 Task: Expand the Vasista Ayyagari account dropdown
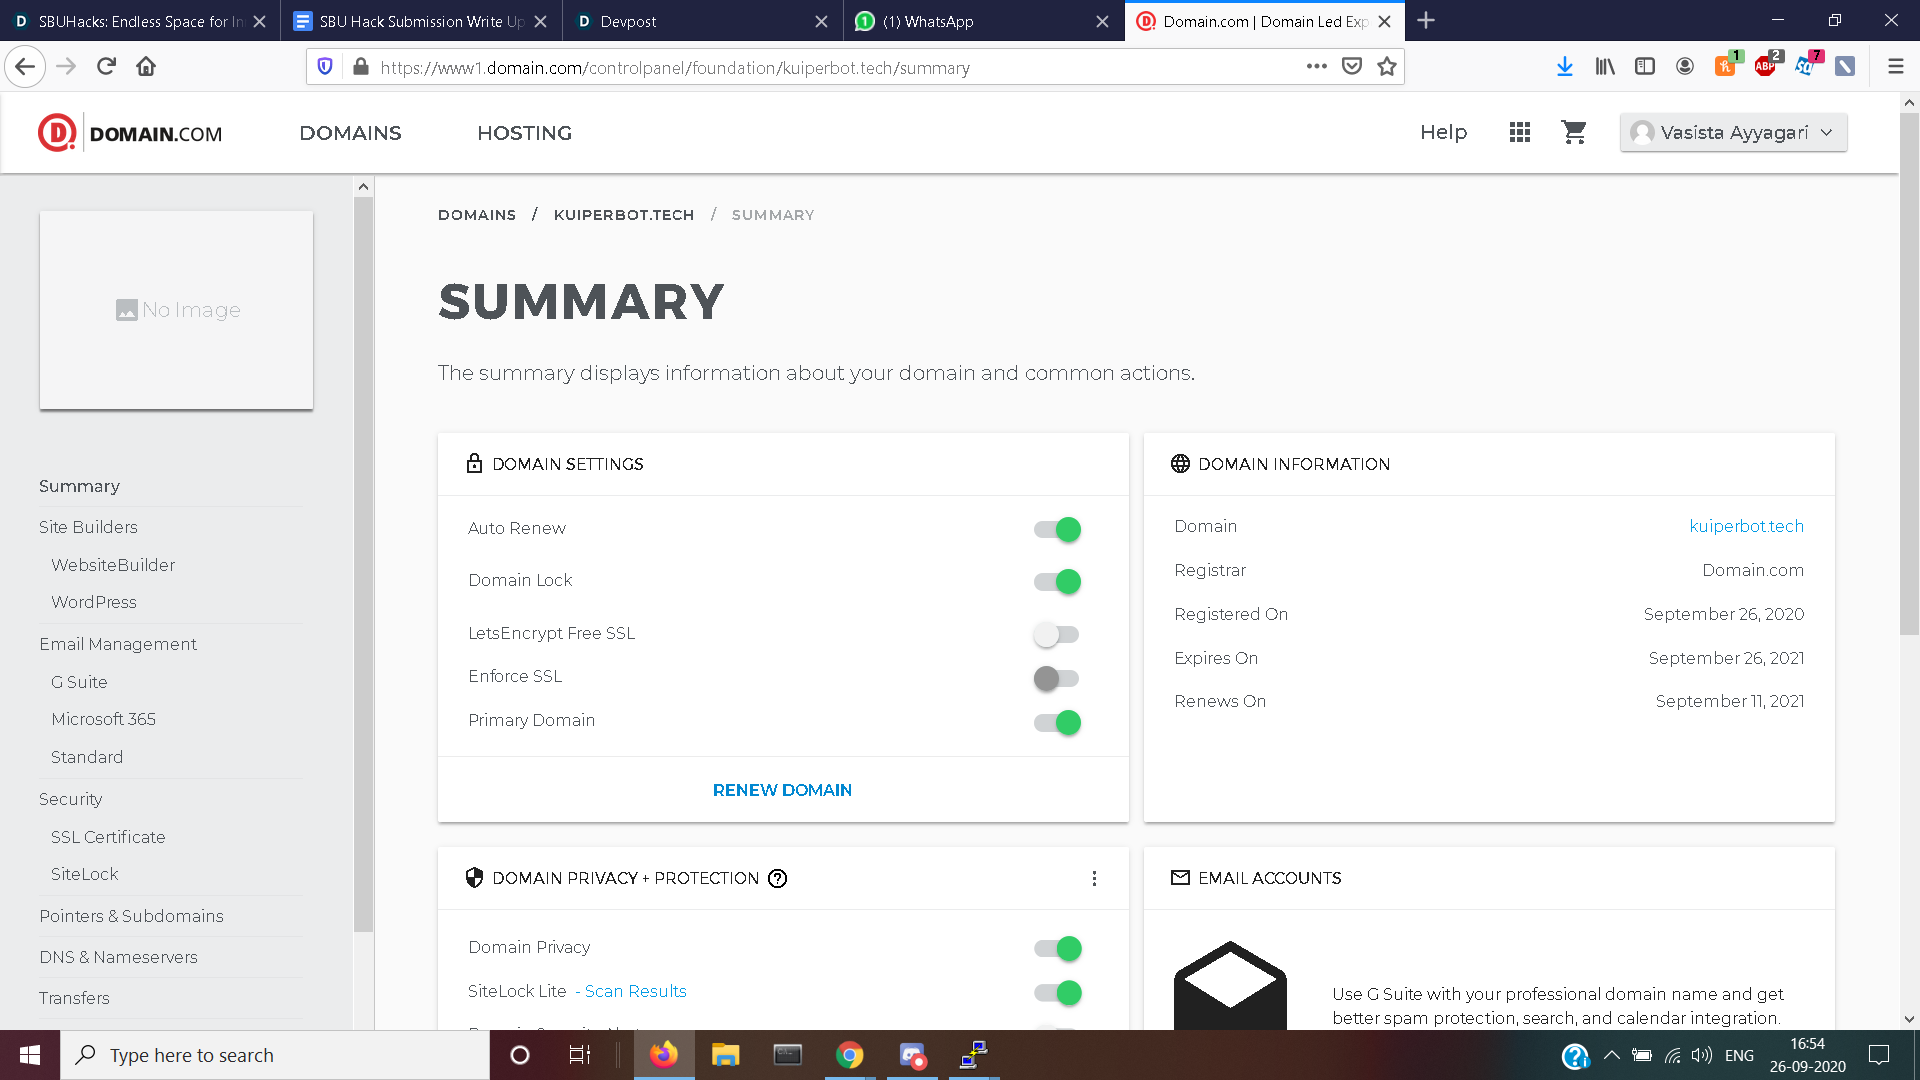pyautogui.click(x=1733, y=132)
